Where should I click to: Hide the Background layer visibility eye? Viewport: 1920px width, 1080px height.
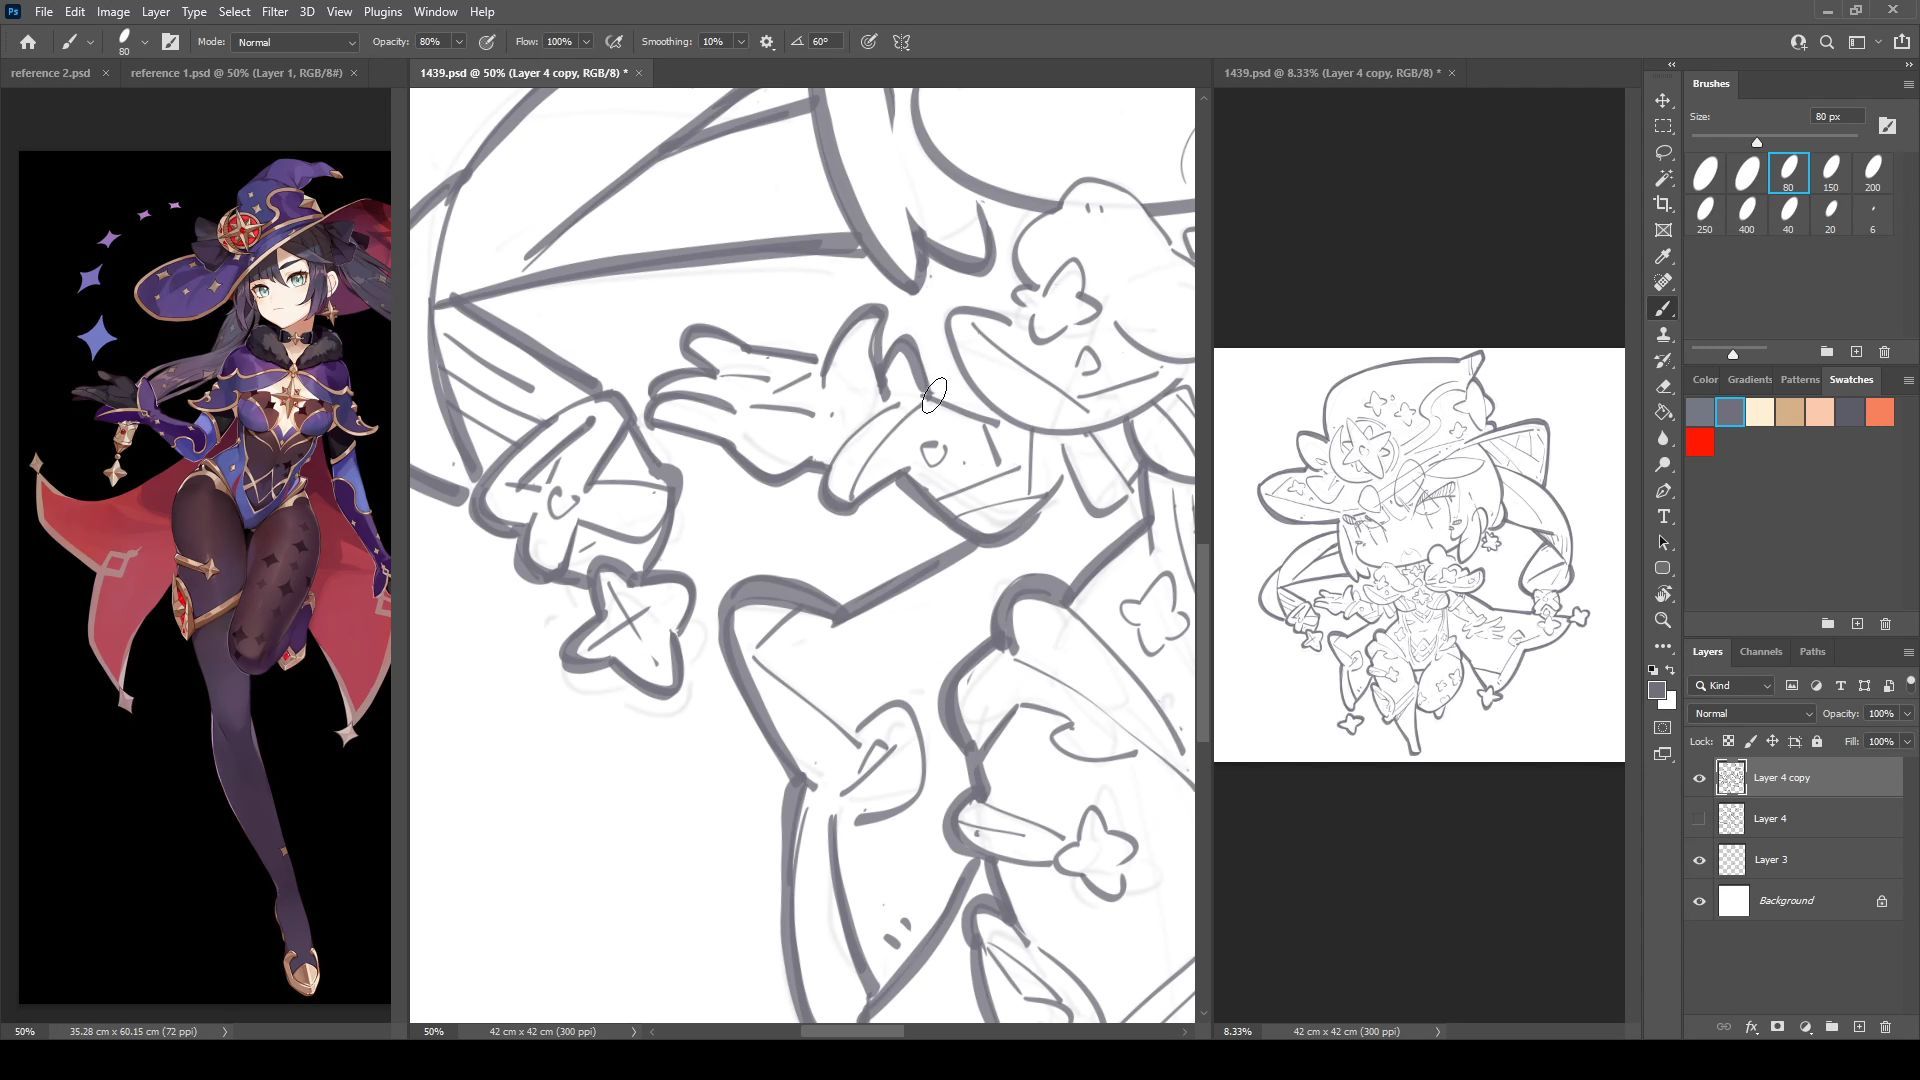(1699, 901)
